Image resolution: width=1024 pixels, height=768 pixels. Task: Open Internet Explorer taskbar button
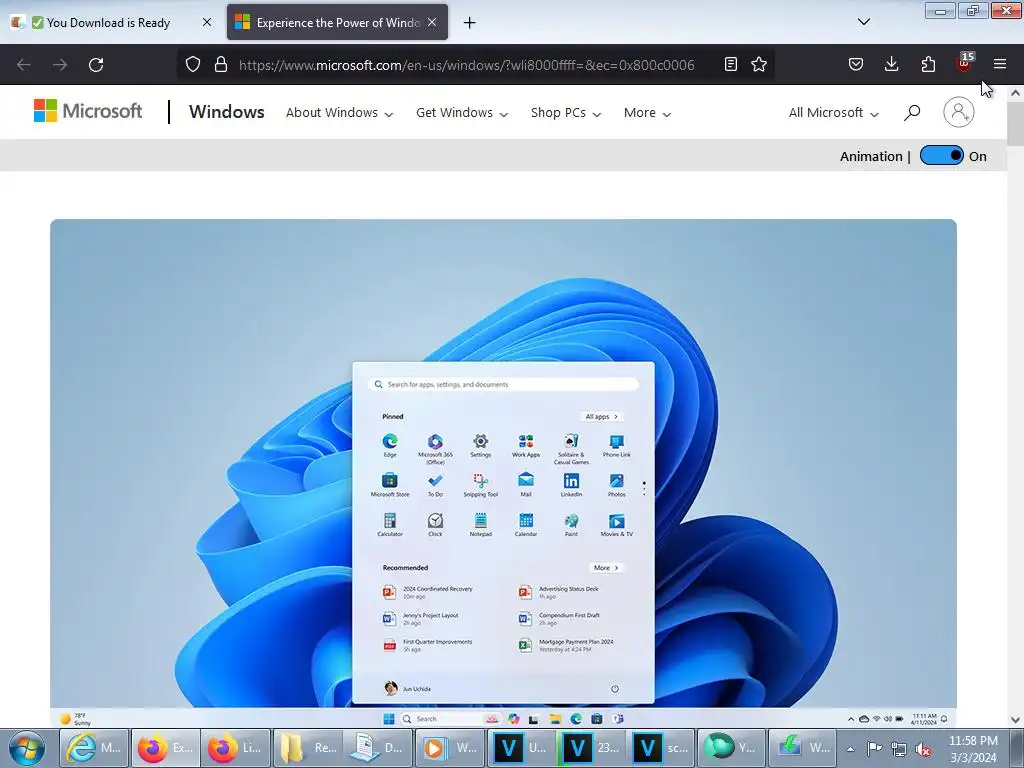95,748
